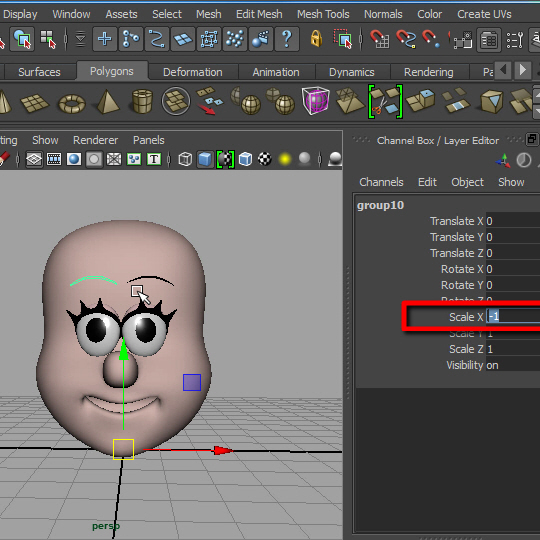
Task: Click the Translate X value field
Action: [513, 221]
